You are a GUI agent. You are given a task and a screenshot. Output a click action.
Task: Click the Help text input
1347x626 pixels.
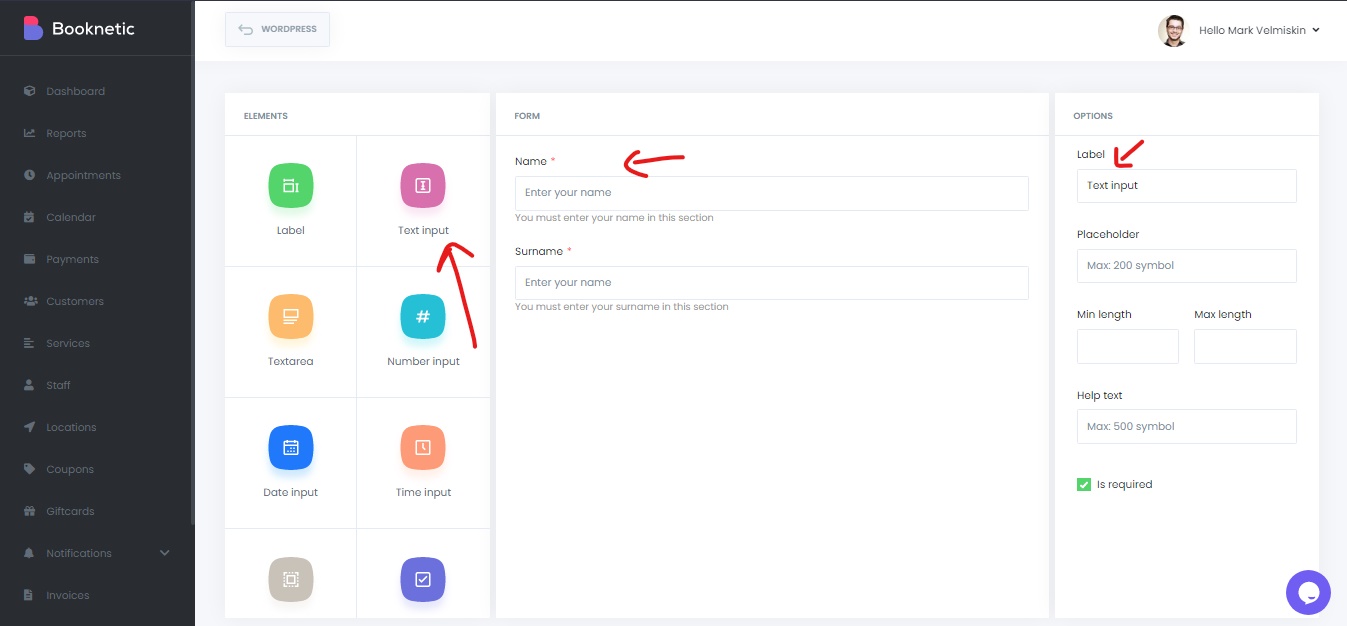[1186, 426]
